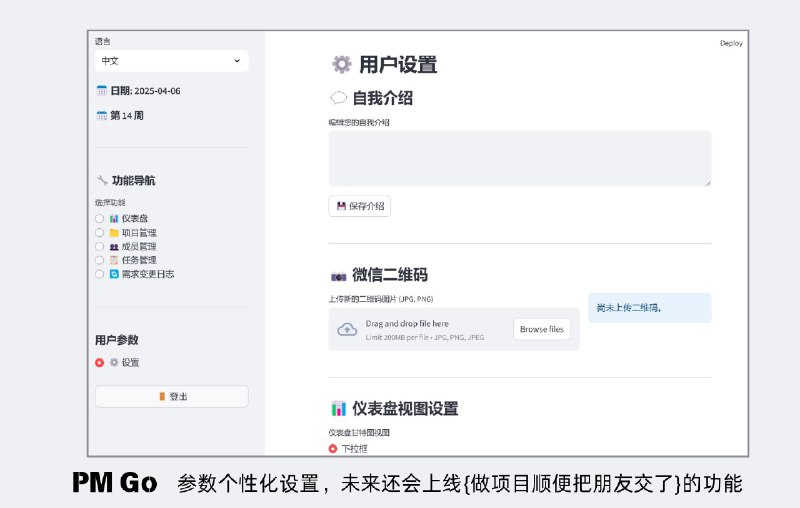Image resolution: width=800 pixels, height=508 pixels.
Task: Click the chevron arrow of the language selector
Action: pos(237,61)
